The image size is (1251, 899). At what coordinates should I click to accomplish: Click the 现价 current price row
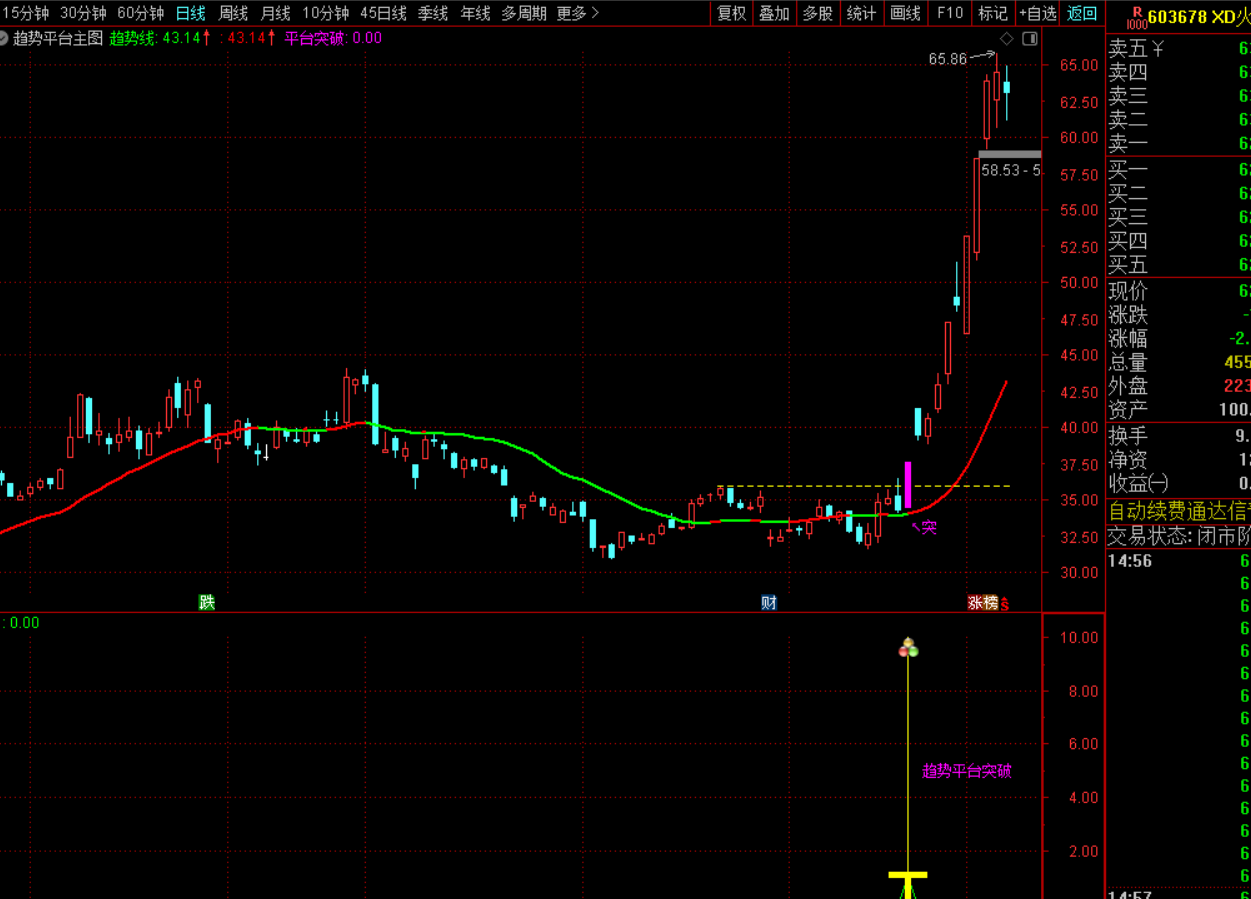[x=1178, y=291]
